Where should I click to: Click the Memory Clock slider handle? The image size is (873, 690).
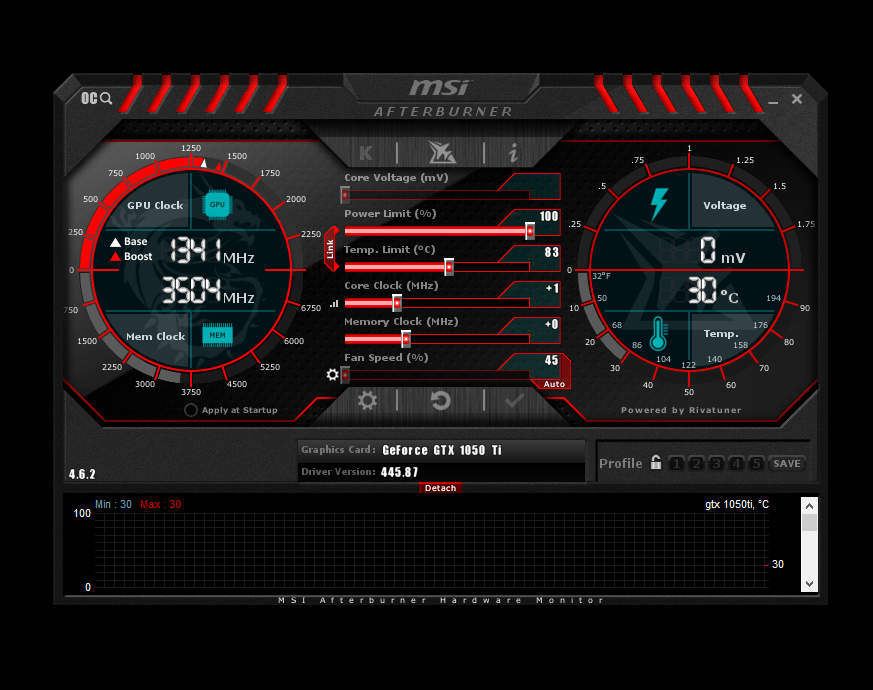coord(406,339)
